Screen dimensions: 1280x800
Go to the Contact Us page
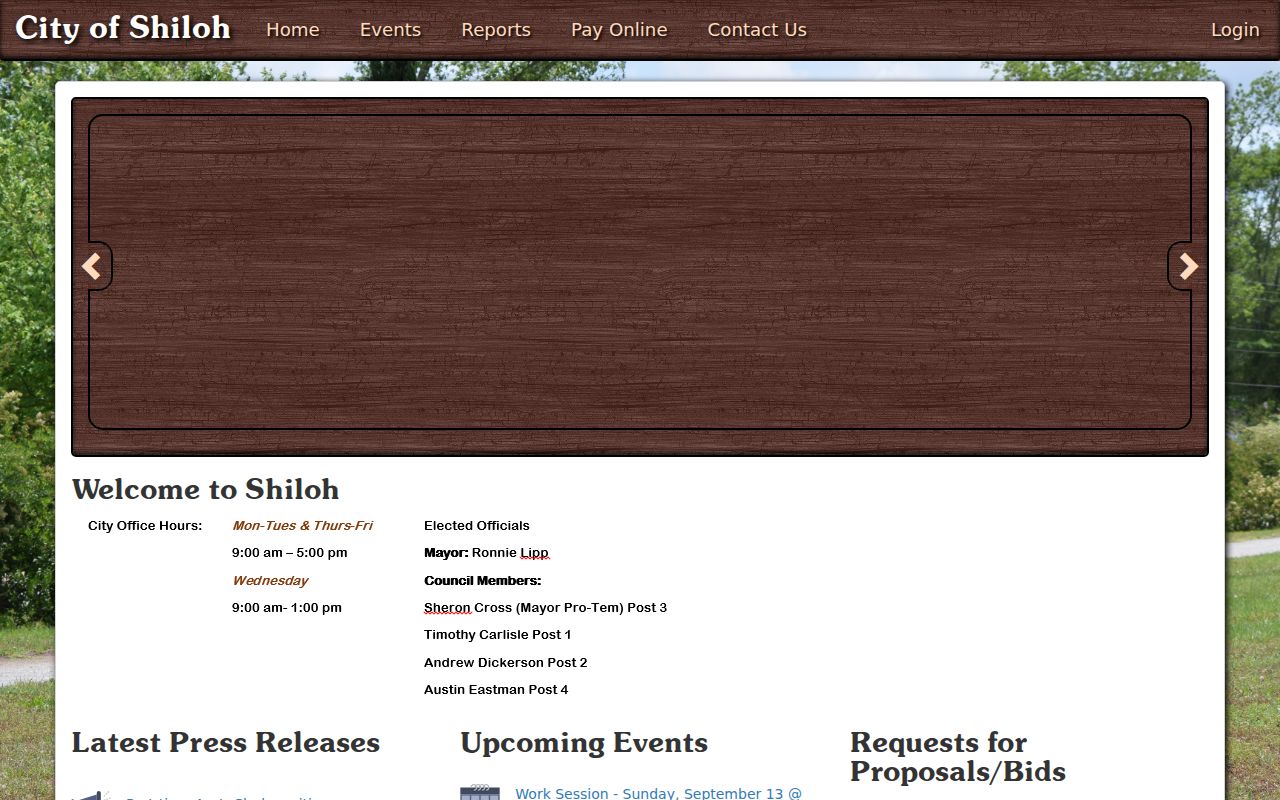coord(757,30)
